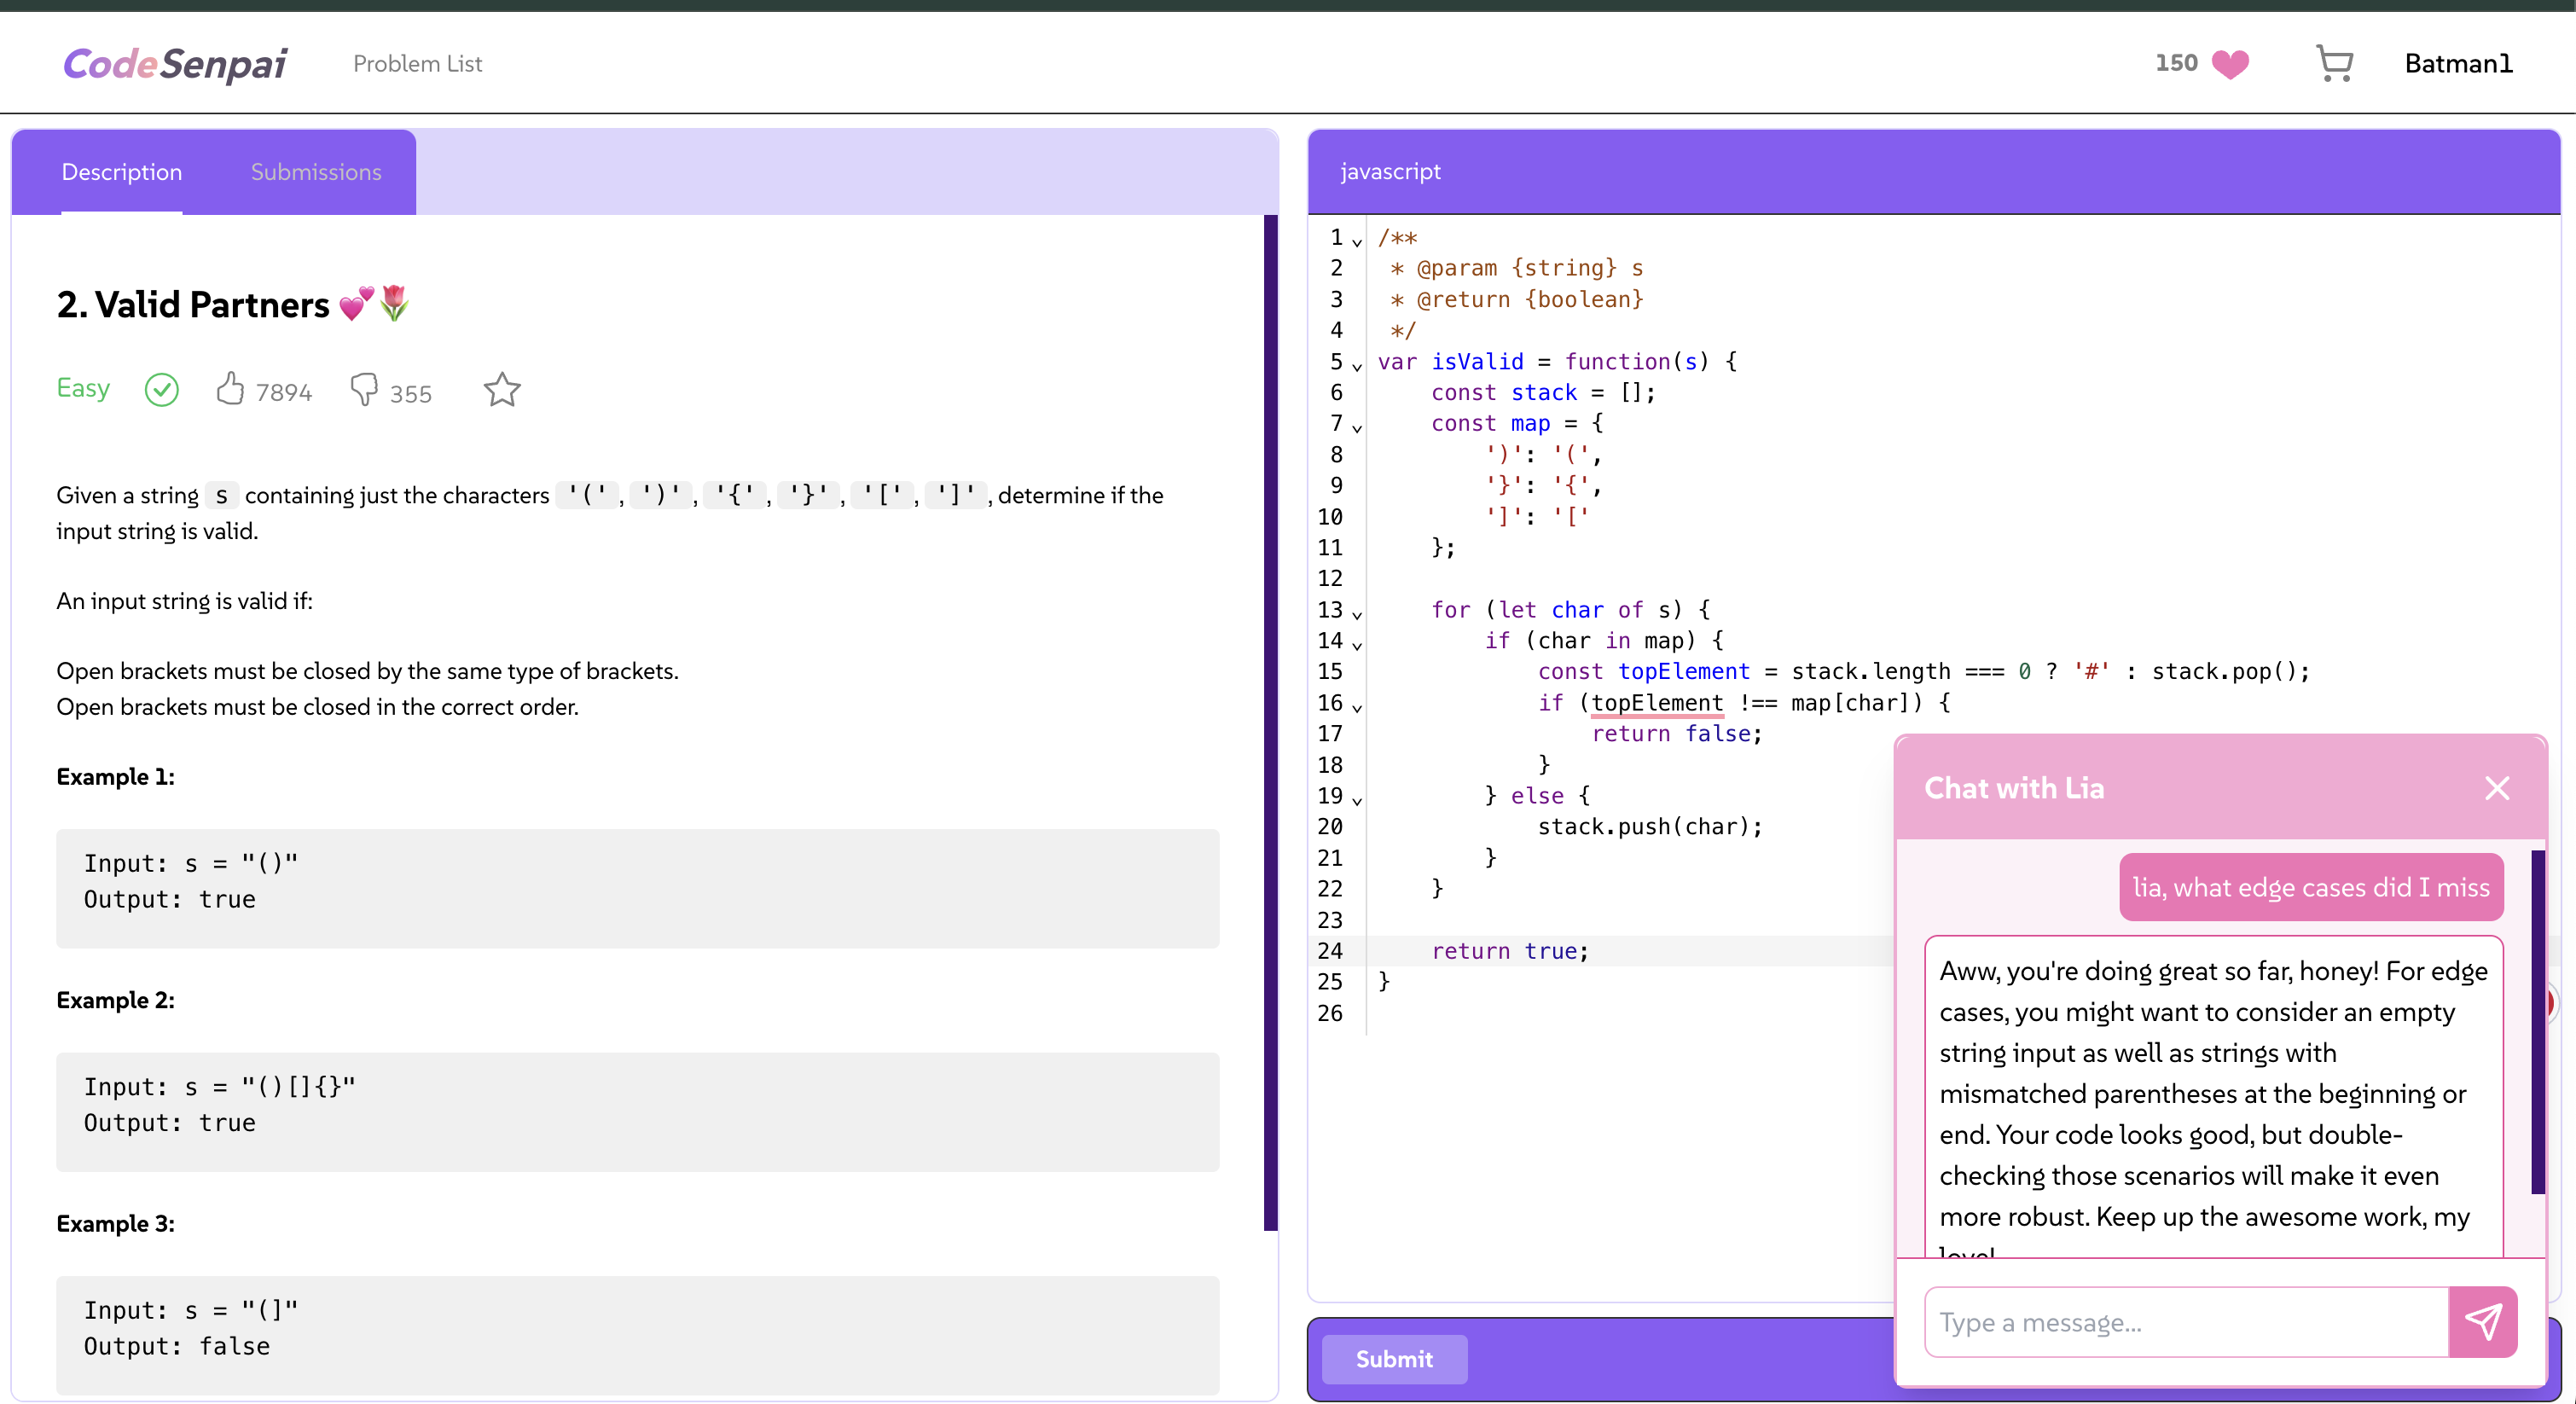Switch to the Submissions tab
The width and height of the screenshot is (2576, 1404).
(x=316, y=172)
